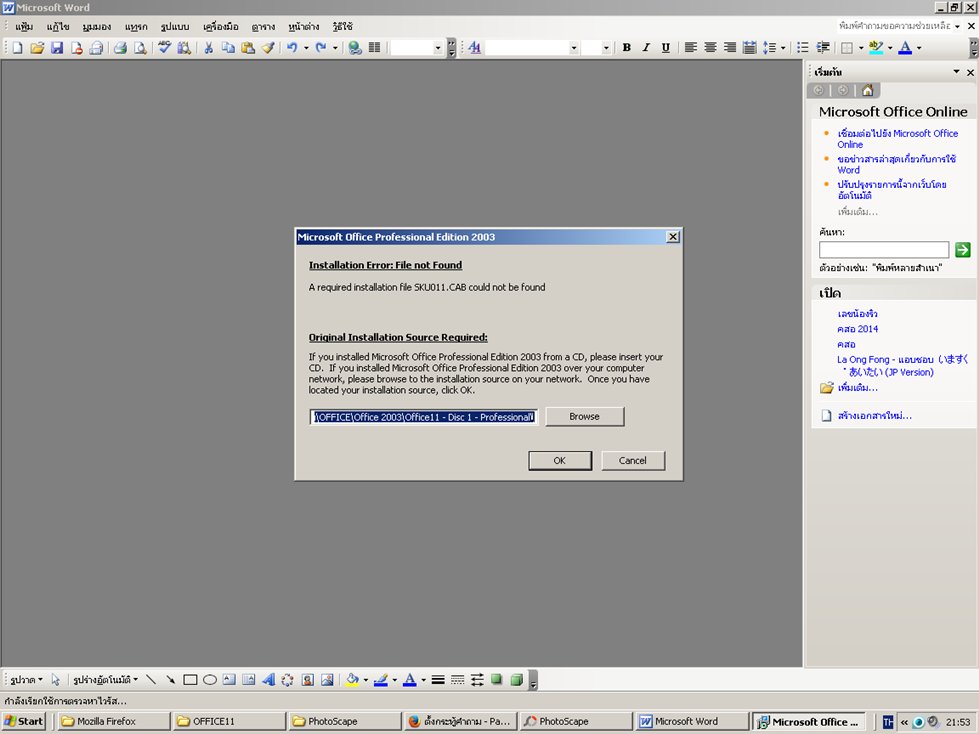The image size is (979, 734).
Task: Open the มุมมอง (View) menu
Action: click(x=96, y=26)
